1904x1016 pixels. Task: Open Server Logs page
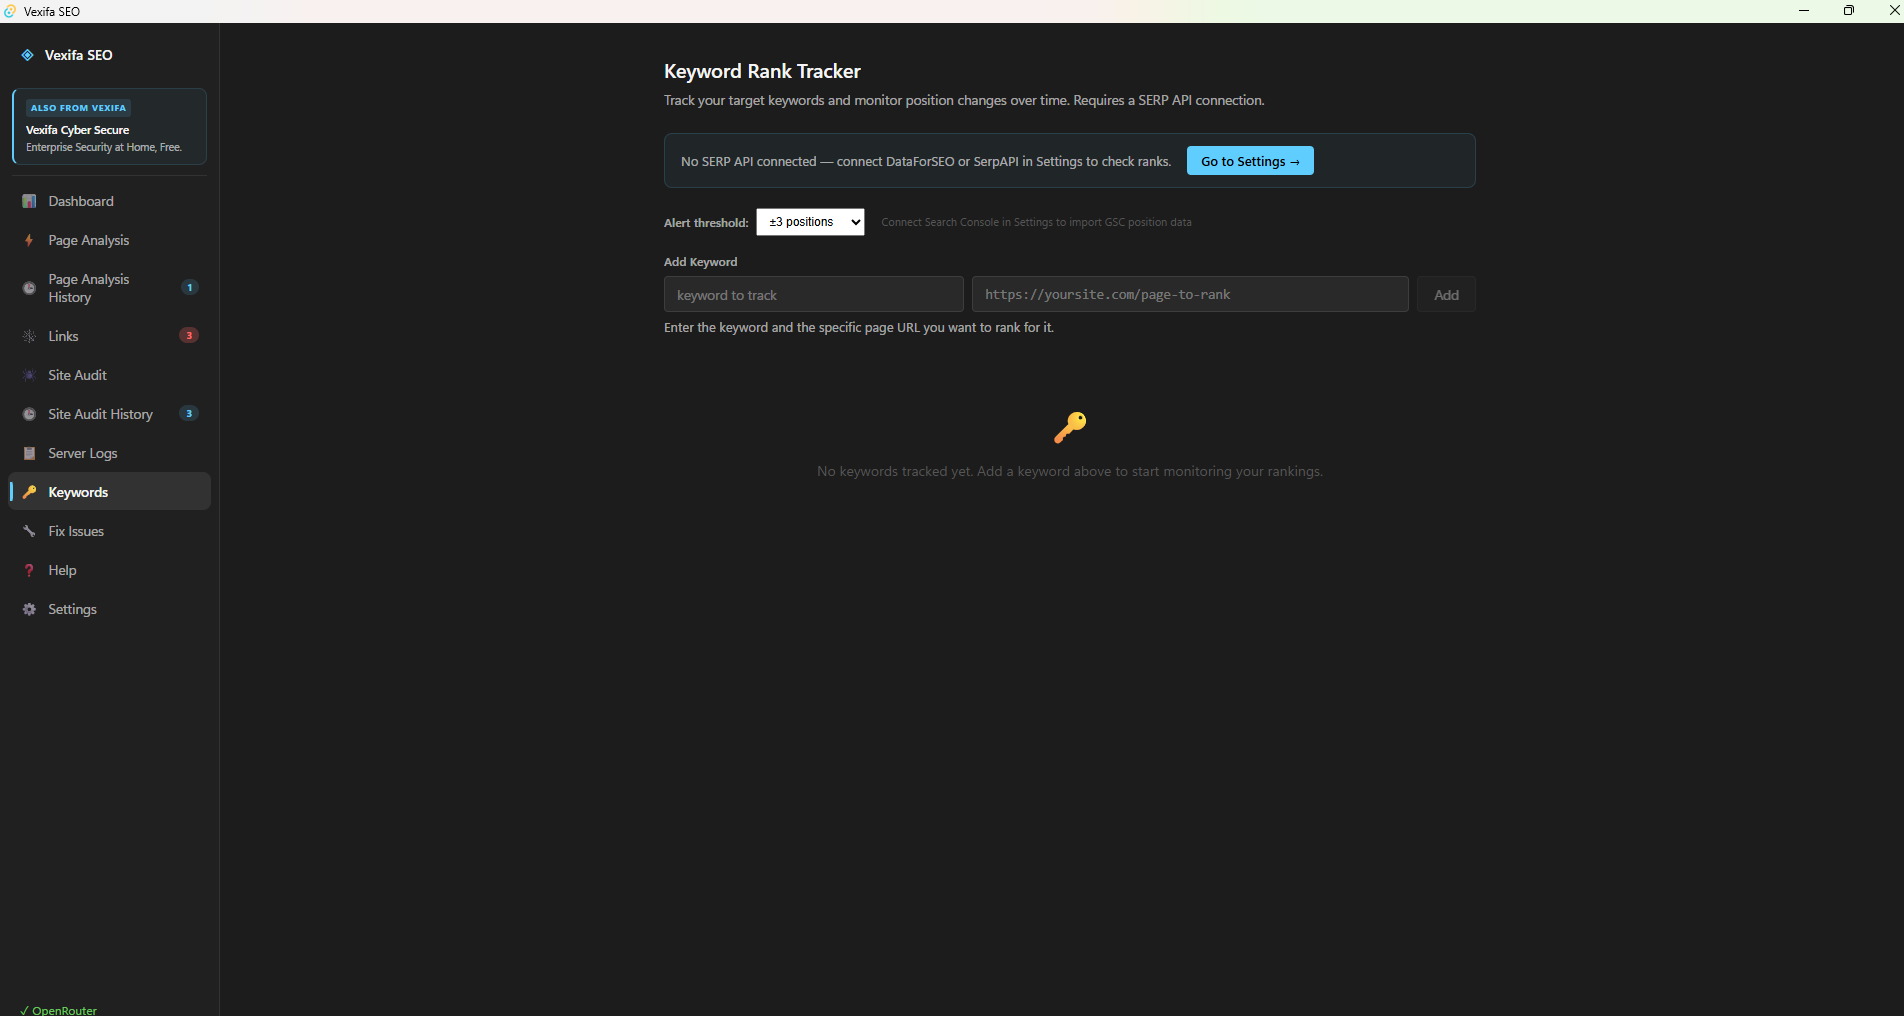[x=110, y=453]
